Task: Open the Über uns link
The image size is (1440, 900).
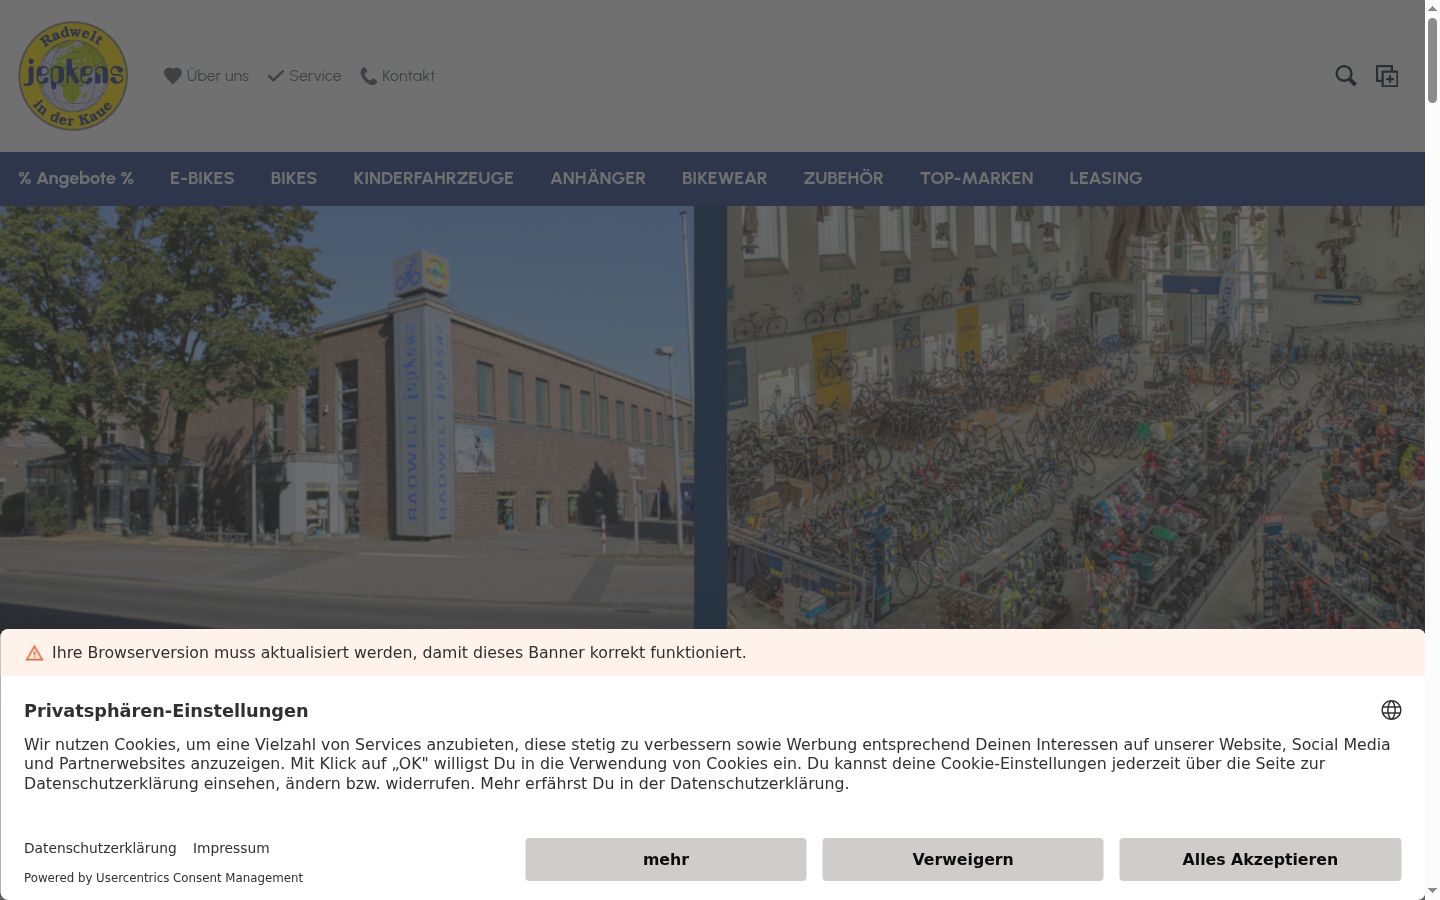Action: click(x=207, y=76)
